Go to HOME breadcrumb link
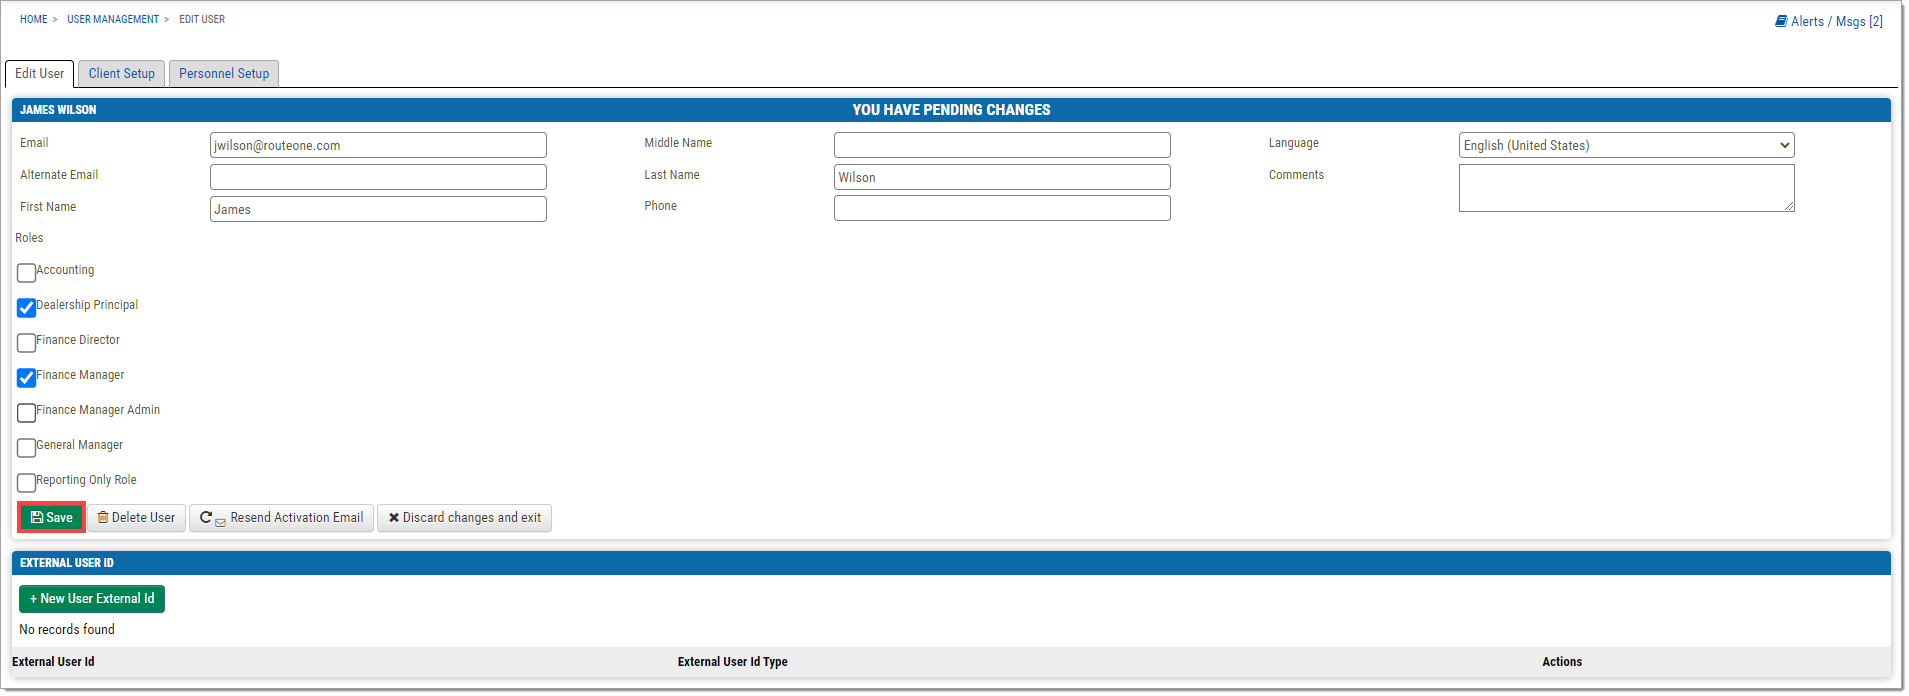The image size is (1909, 696). pyautogui.click(x=34, y=19)
